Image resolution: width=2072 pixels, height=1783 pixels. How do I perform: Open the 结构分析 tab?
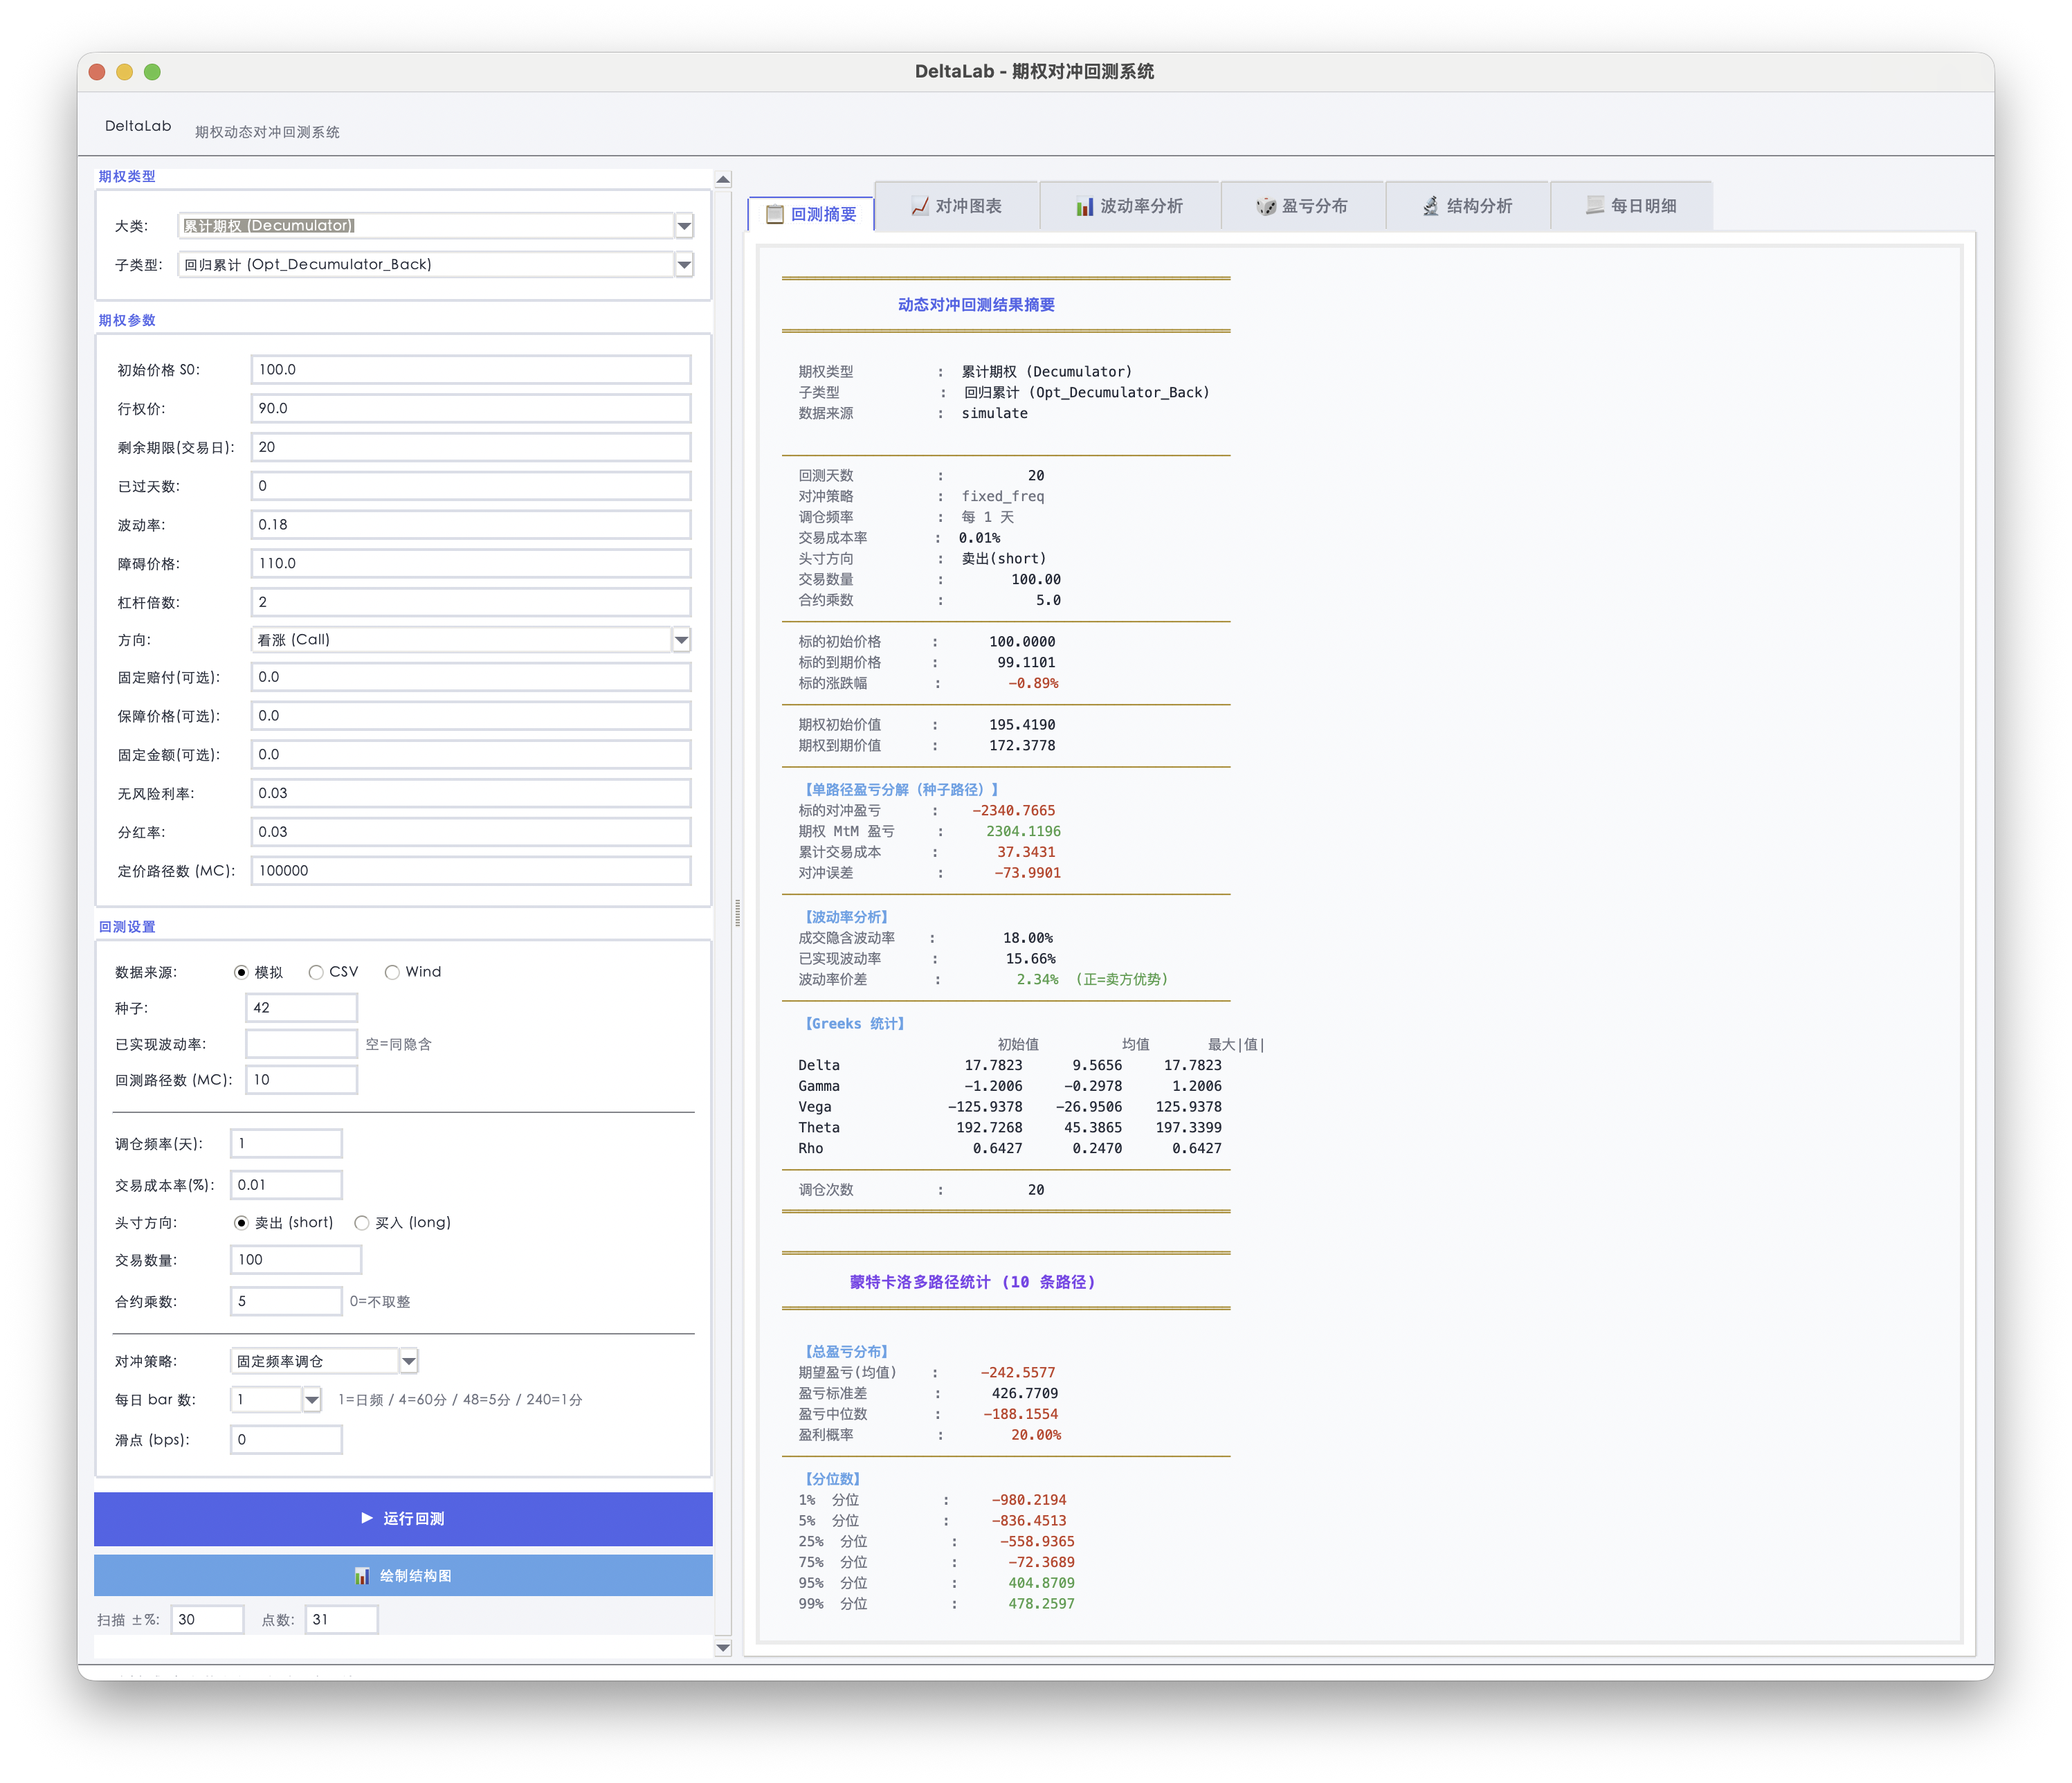pos(1468,206)
